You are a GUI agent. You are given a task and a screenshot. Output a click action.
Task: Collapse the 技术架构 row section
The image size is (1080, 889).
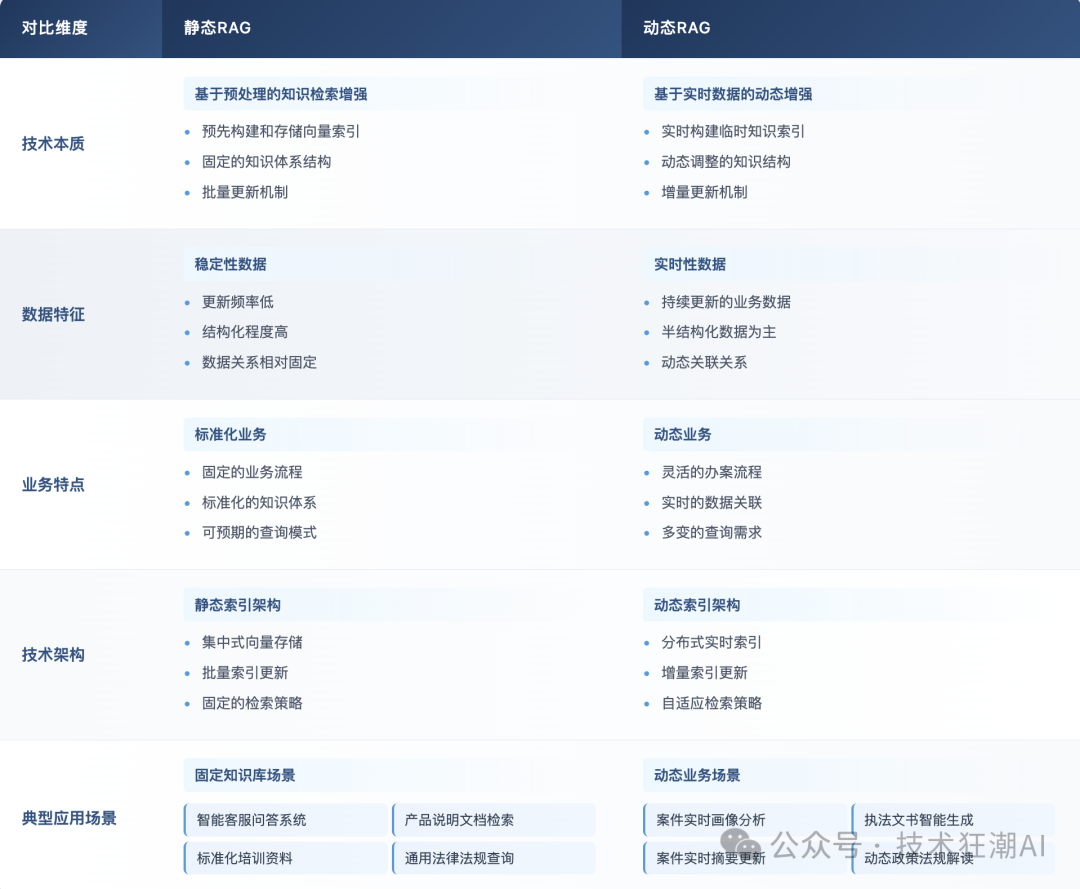pos(52,655)
